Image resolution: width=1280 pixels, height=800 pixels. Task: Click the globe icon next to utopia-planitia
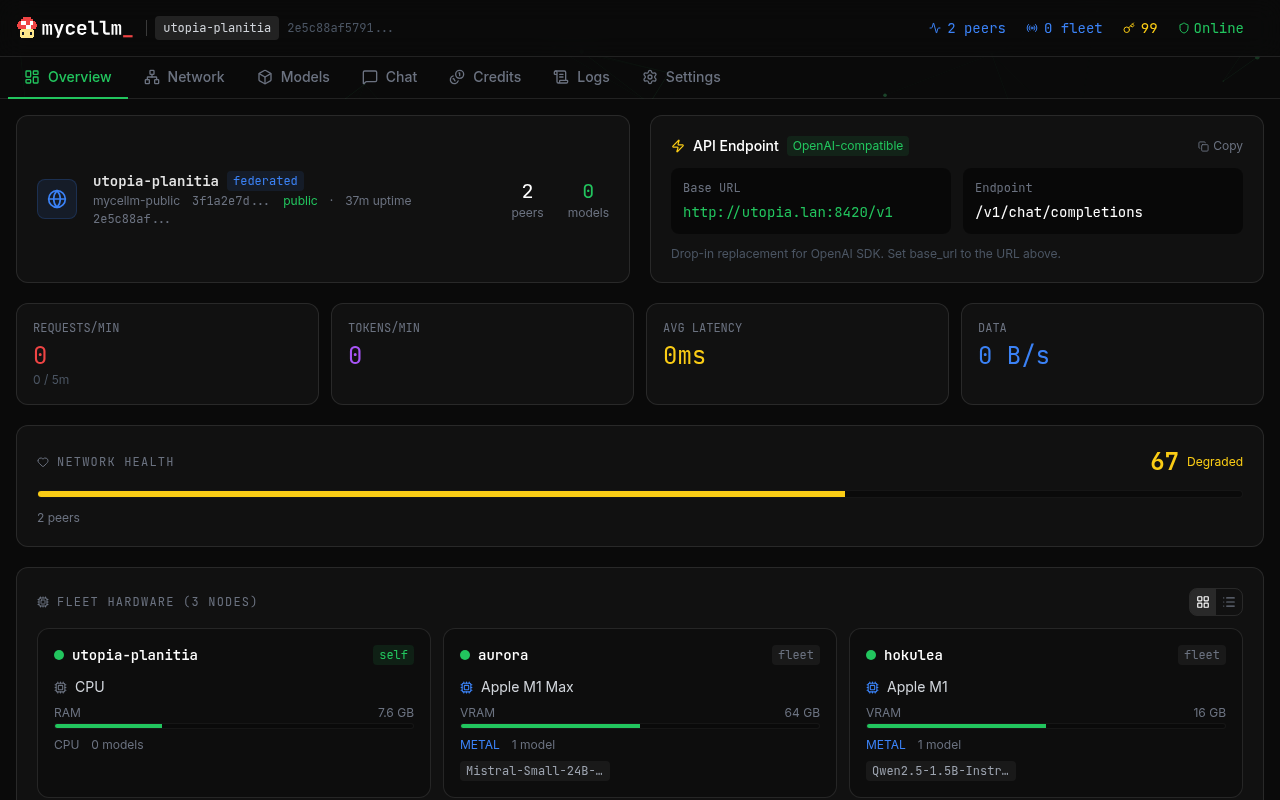coord(57,198)
